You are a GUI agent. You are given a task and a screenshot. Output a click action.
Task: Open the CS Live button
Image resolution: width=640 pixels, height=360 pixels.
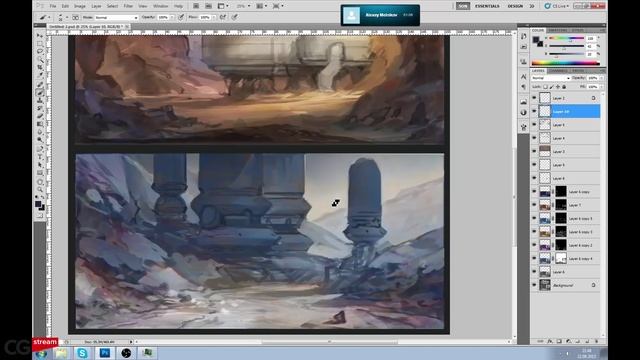557,6
